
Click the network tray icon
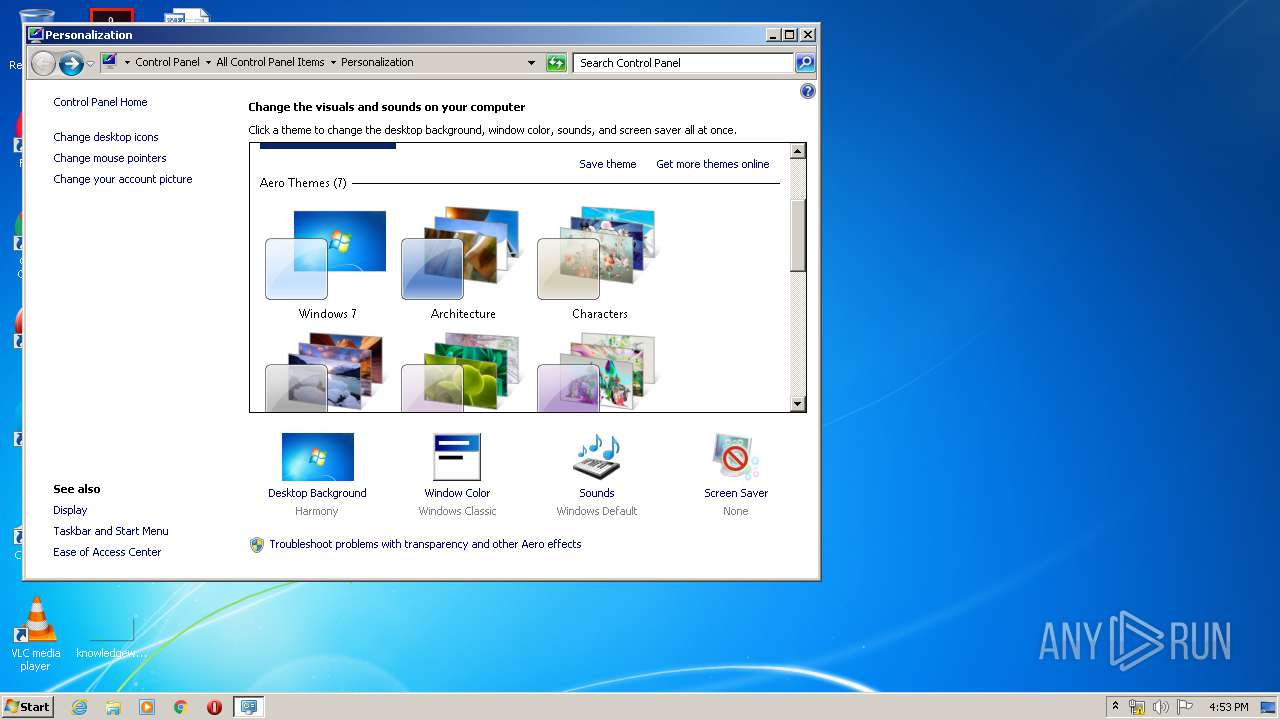(1137, 707)
